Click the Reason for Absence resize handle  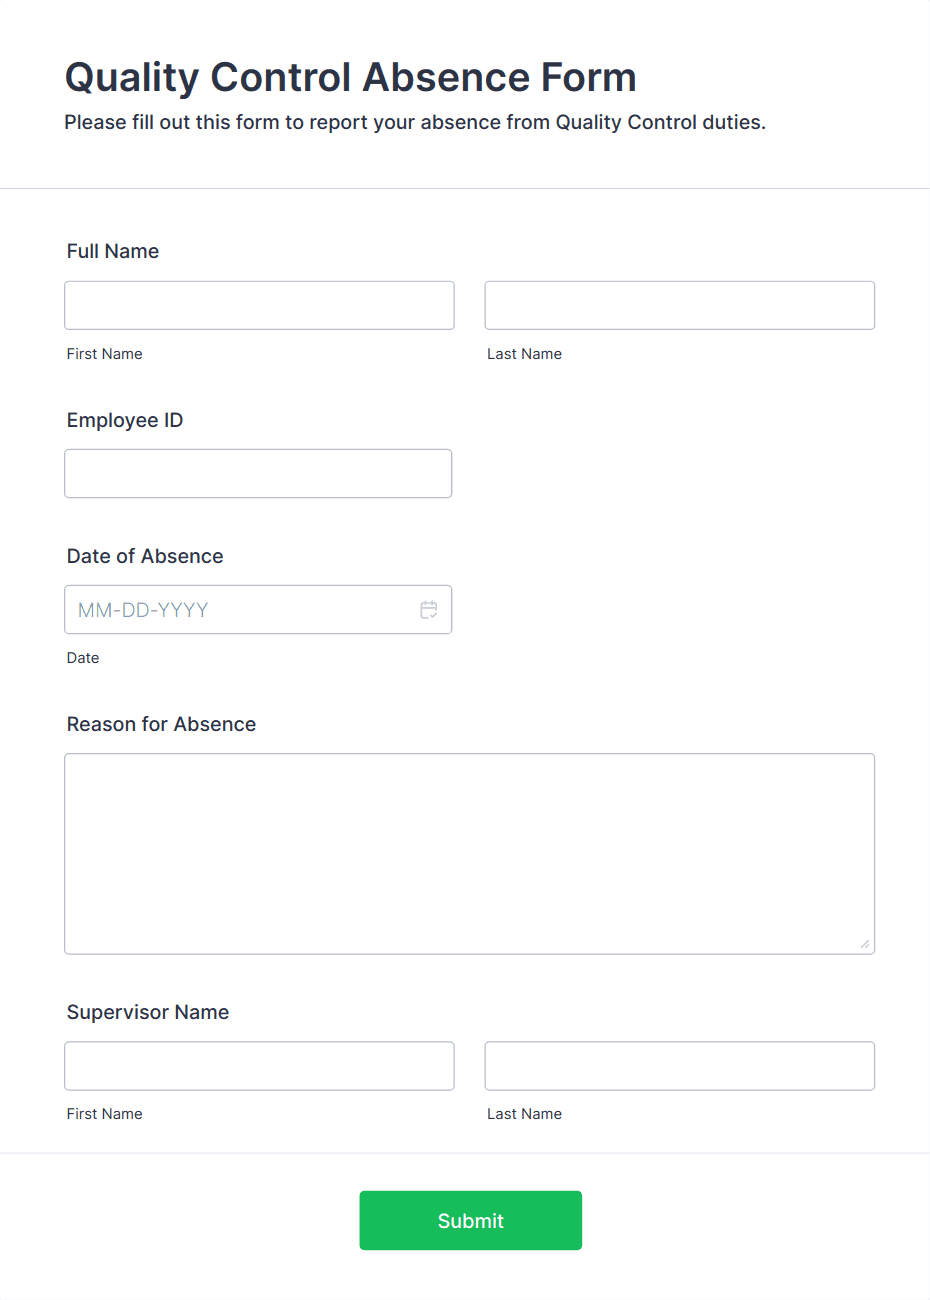coord(864,943)
